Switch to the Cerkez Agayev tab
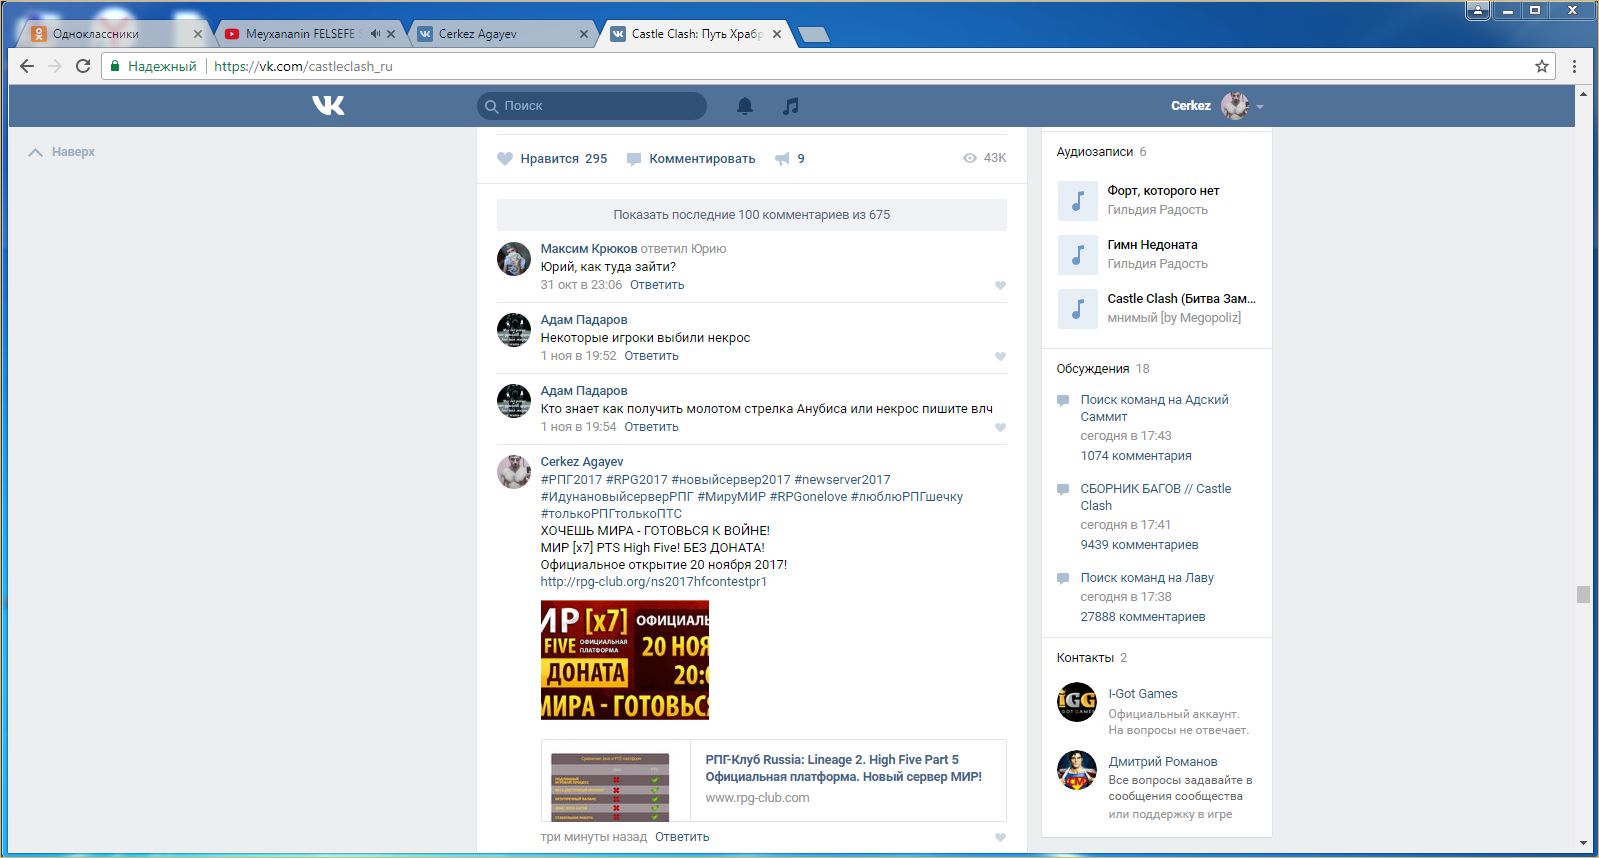 coord(478,34)
